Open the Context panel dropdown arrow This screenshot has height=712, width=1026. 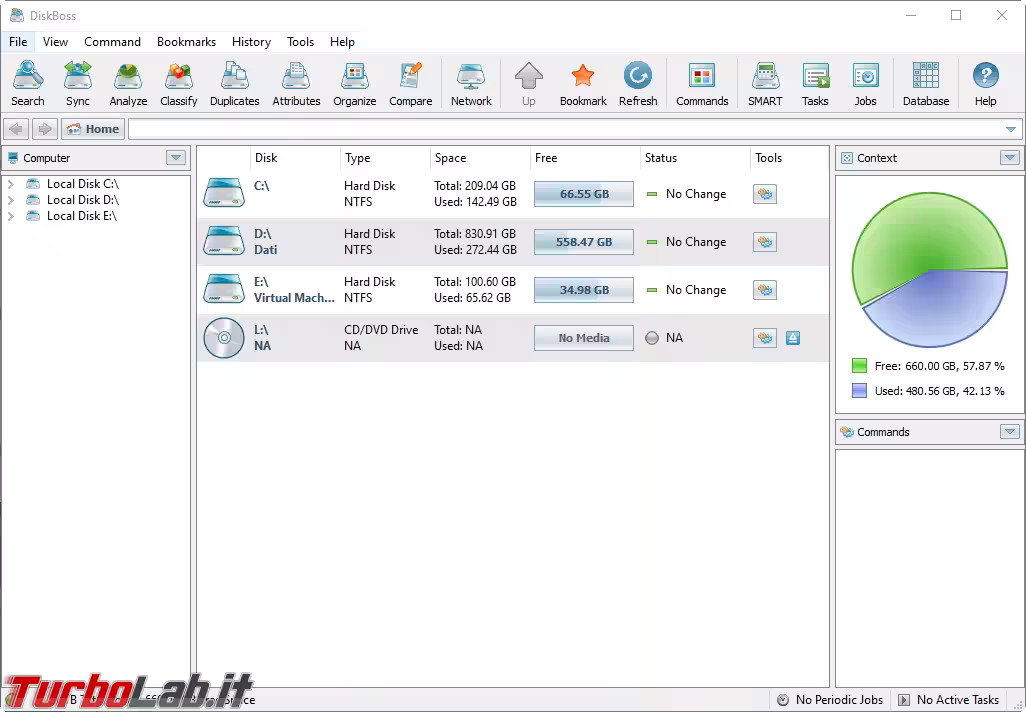(1009, 158)
